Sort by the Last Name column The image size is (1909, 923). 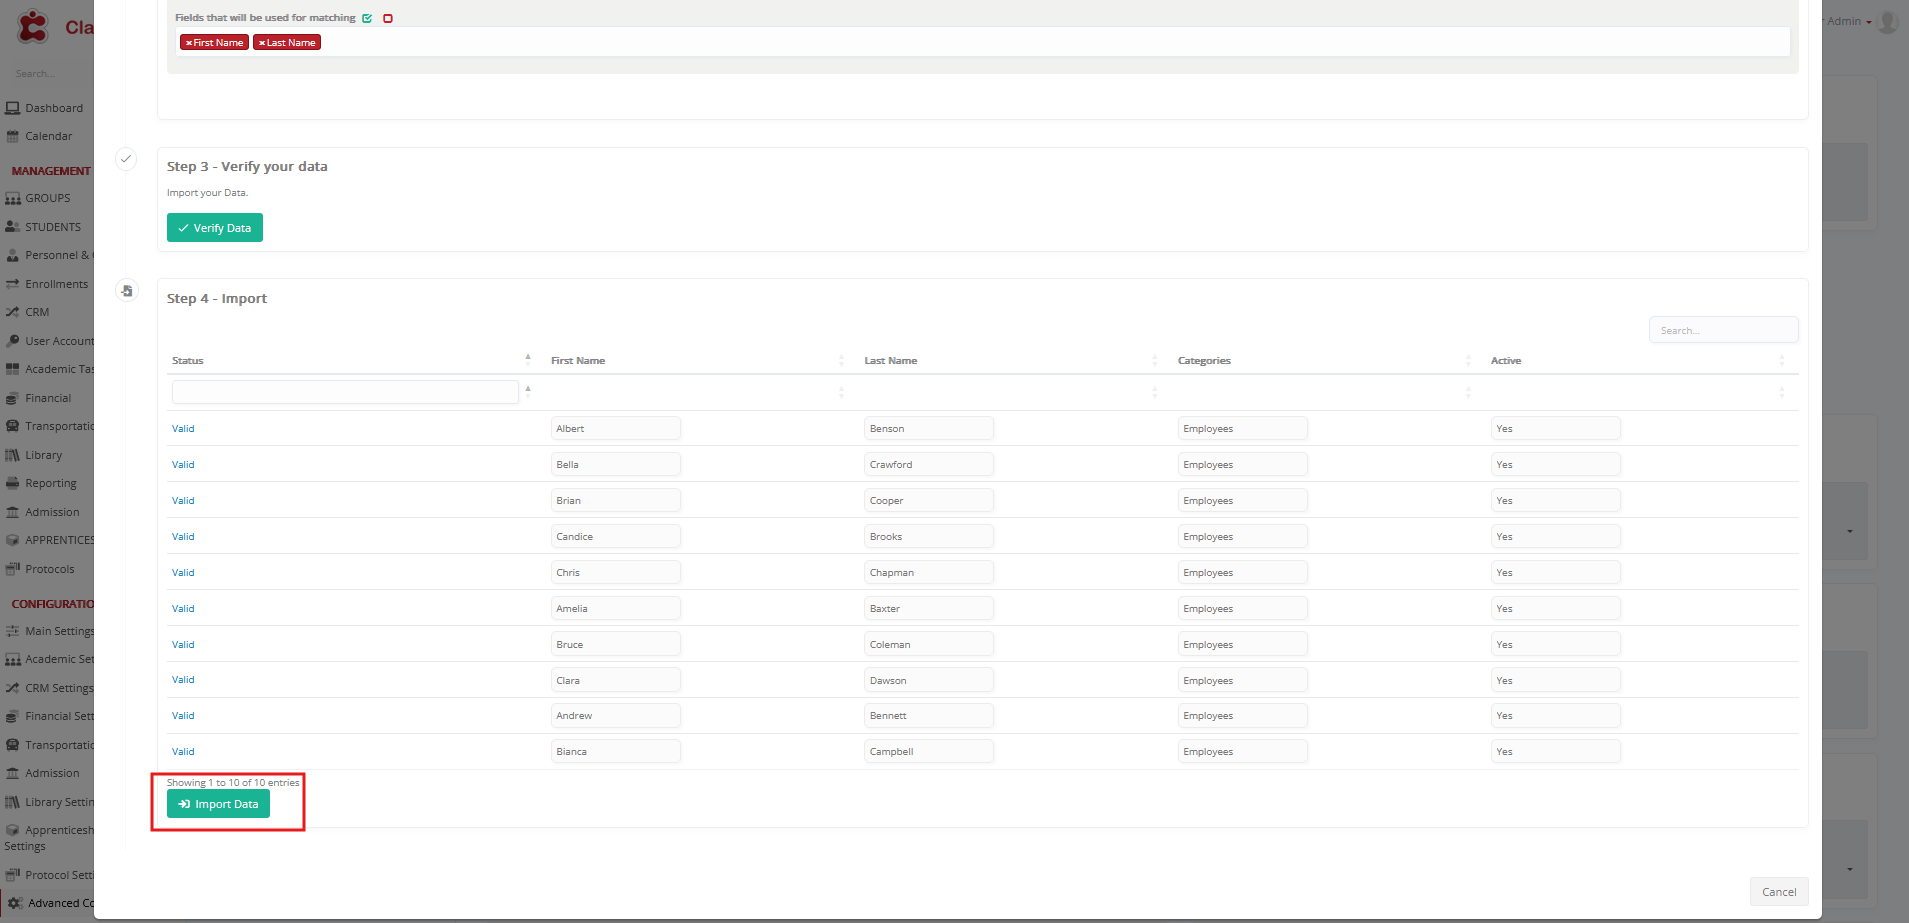(890, 361)
